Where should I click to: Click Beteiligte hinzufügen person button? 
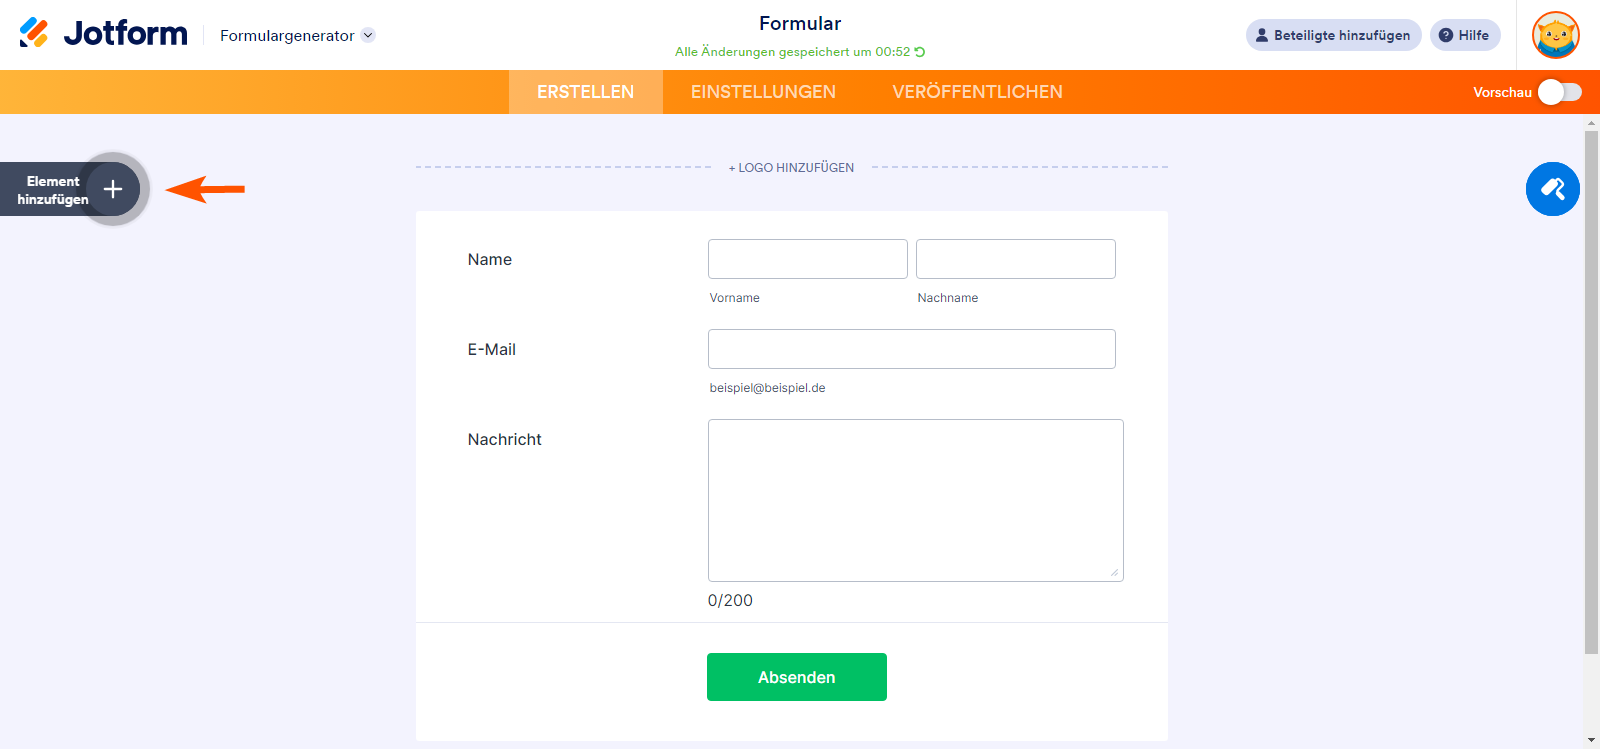[x=1333, y=35]
